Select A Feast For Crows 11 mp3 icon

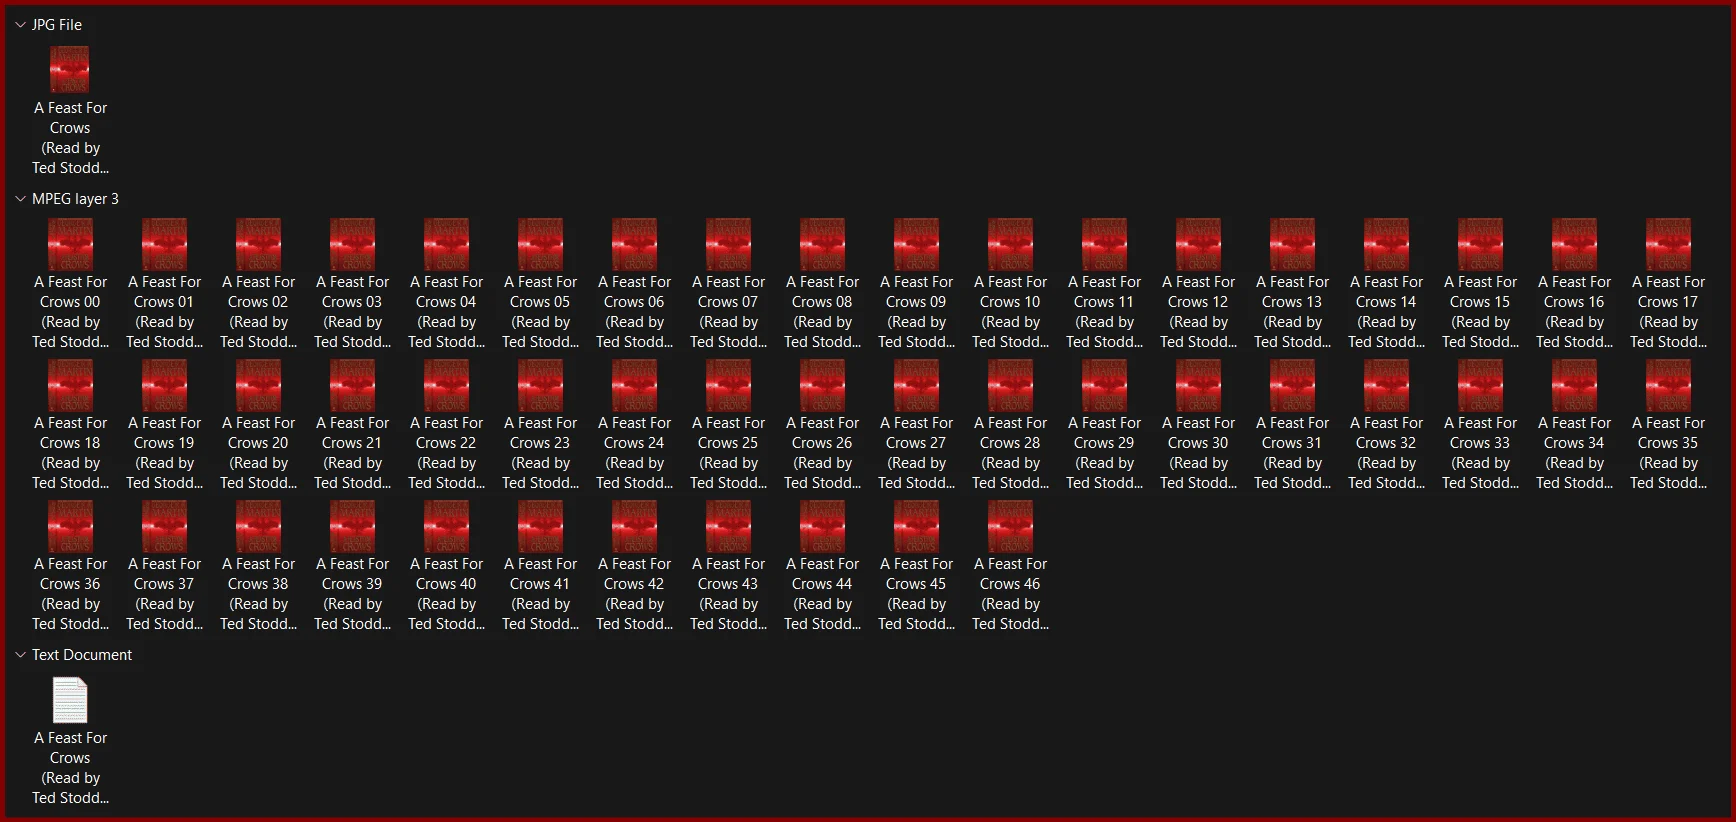(1104, 244)
